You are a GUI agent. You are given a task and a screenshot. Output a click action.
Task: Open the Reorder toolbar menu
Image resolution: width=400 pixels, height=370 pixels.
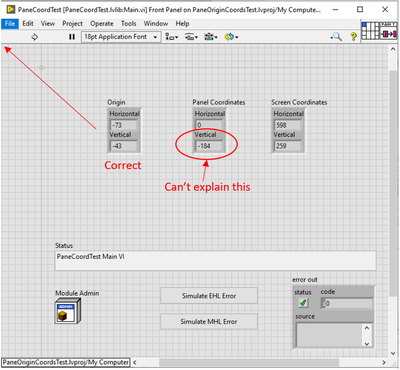click(x=231, y=37)
